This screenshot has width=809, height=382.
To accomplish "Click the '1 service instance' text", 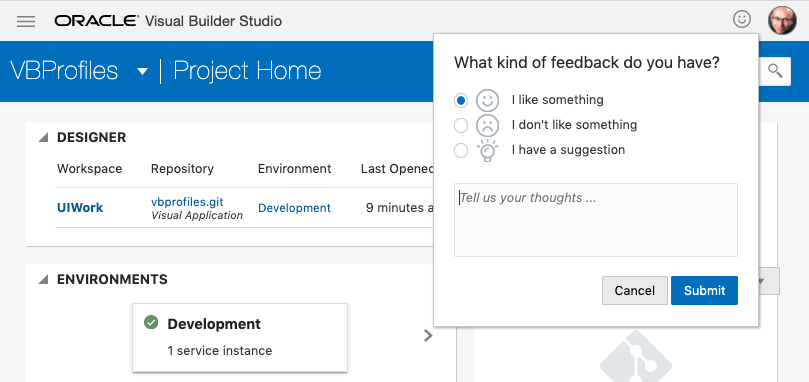I will pyautogui.click(x=219, y=351).
